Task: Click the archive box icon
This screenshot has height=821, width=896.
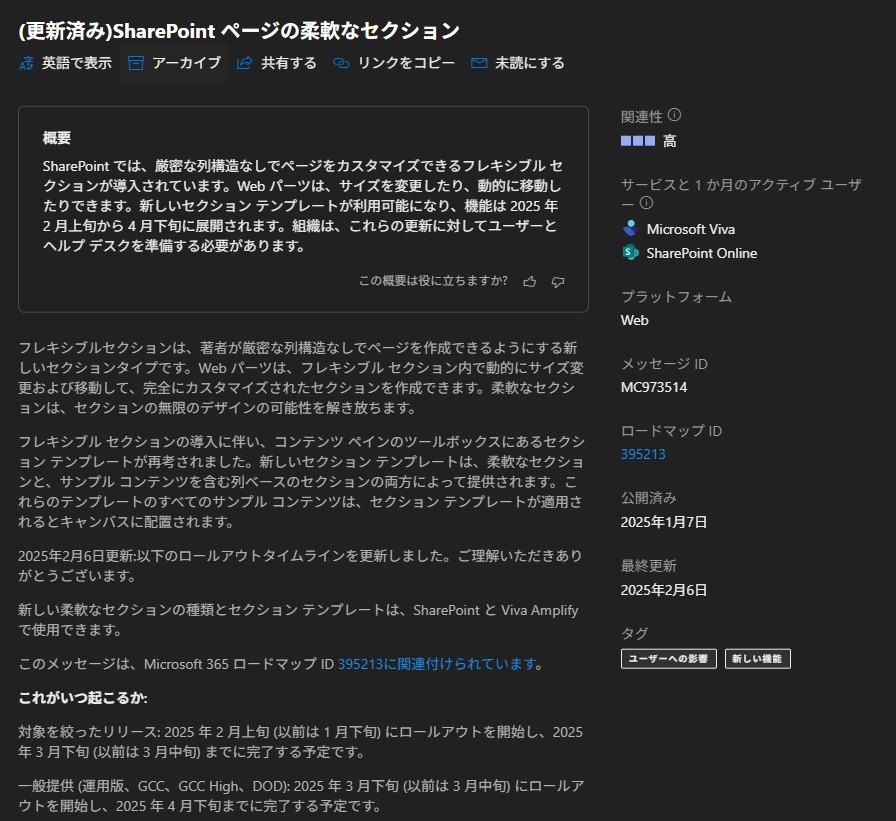Action: point(135,63)
